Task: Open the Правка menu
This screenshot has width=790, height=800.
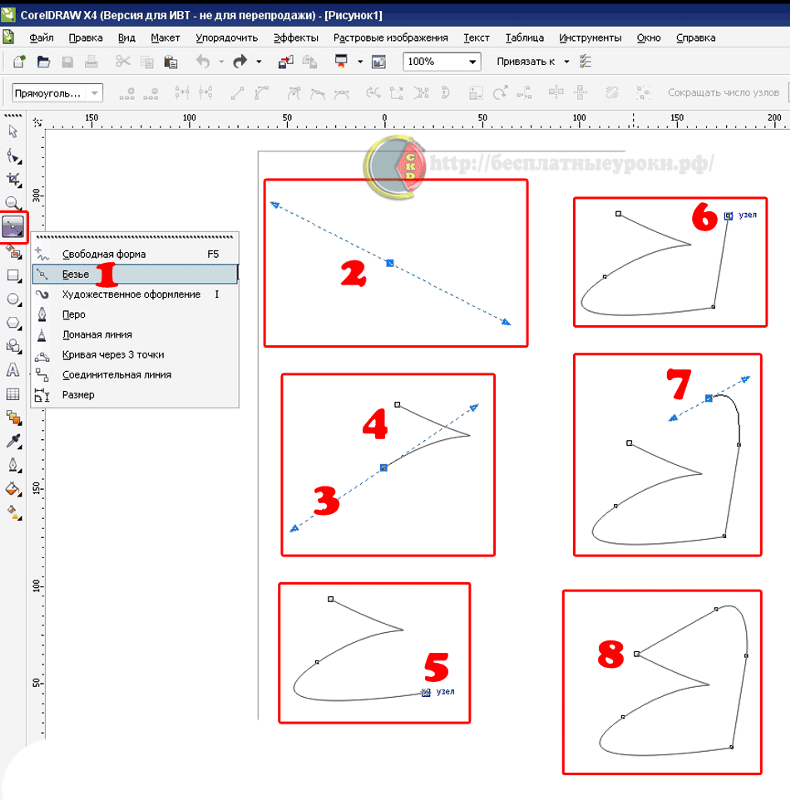Action: (x=86, y=38)
